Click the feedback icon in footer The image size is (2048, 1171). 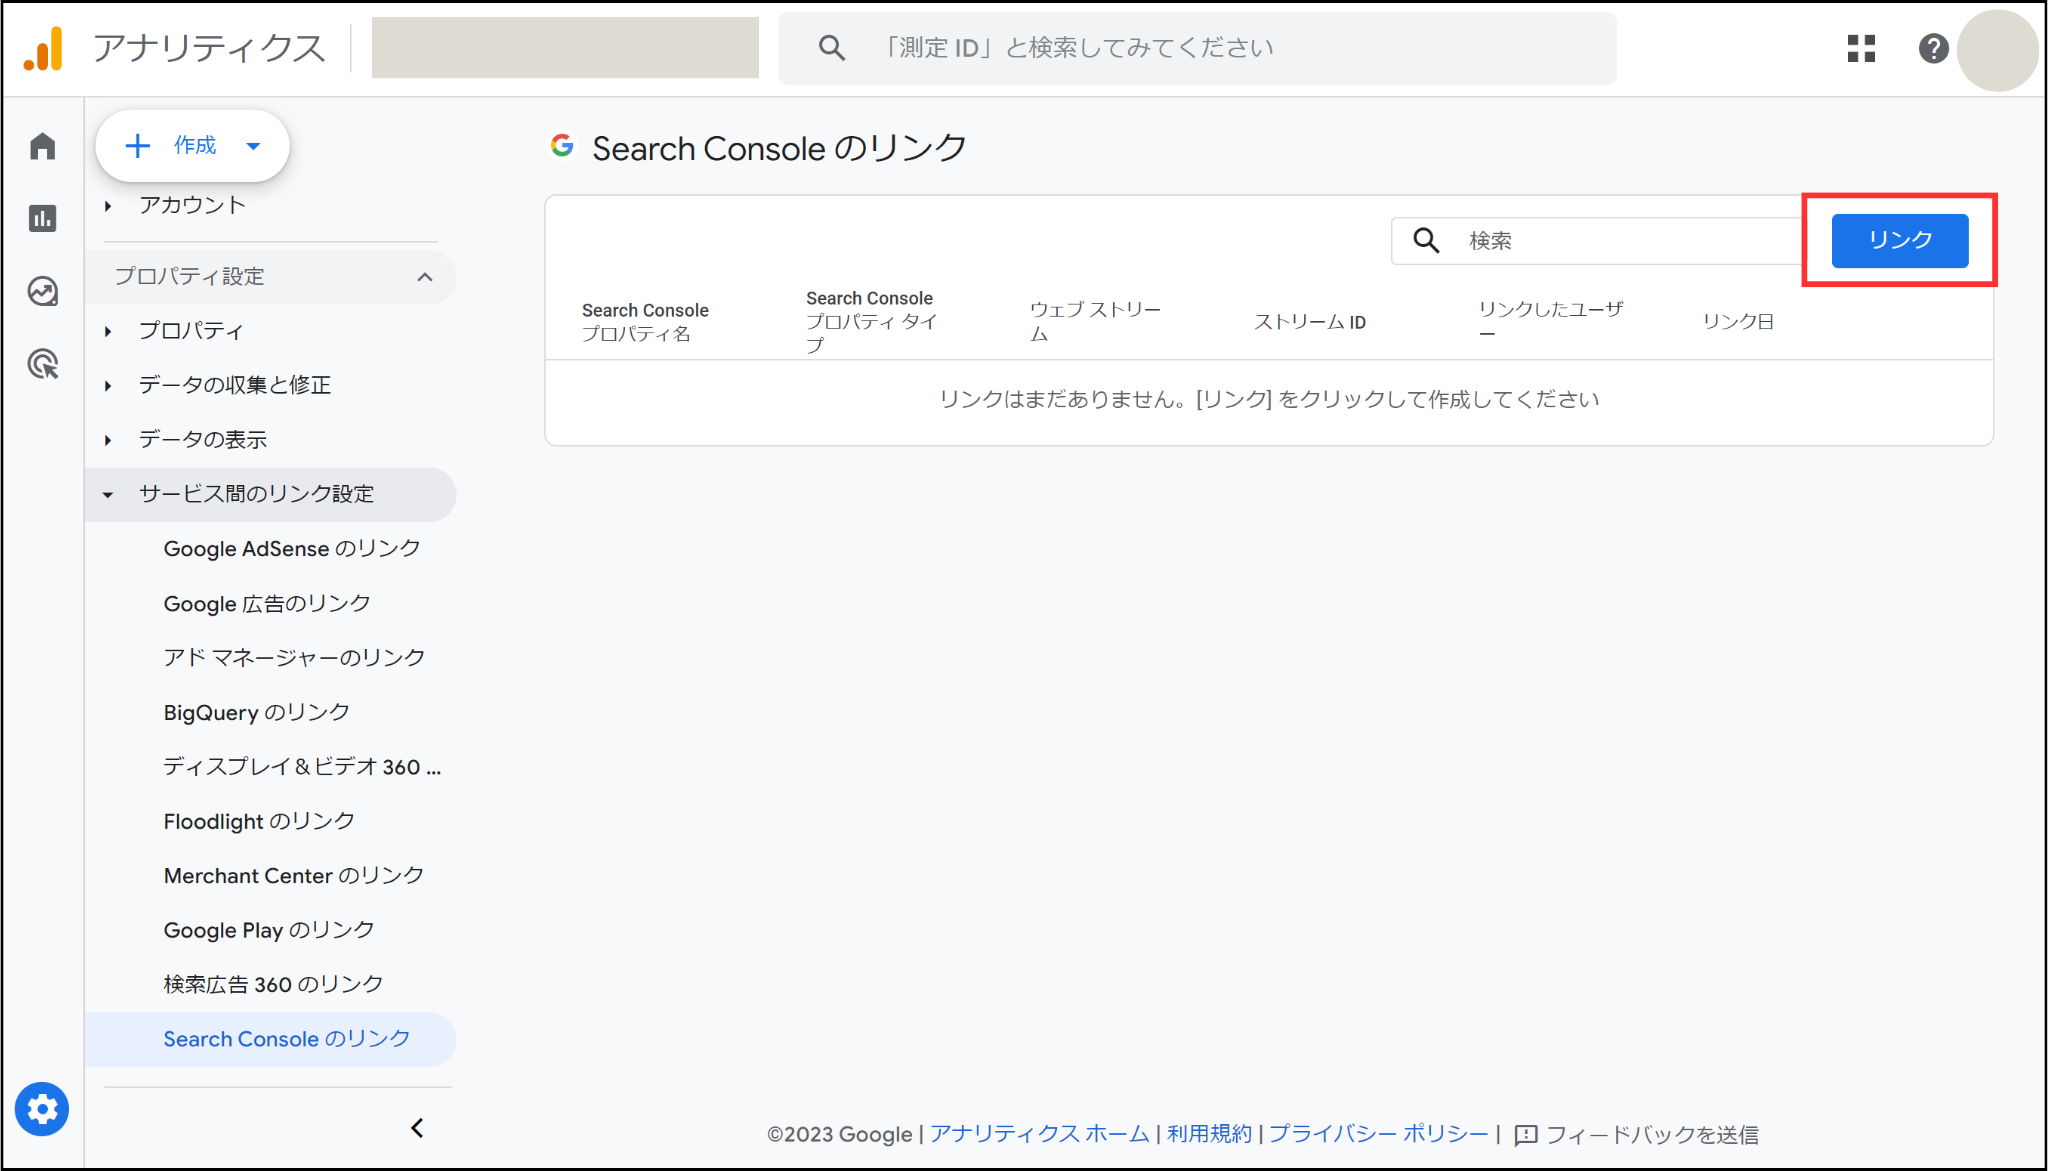click(x=1526, y=1135)
